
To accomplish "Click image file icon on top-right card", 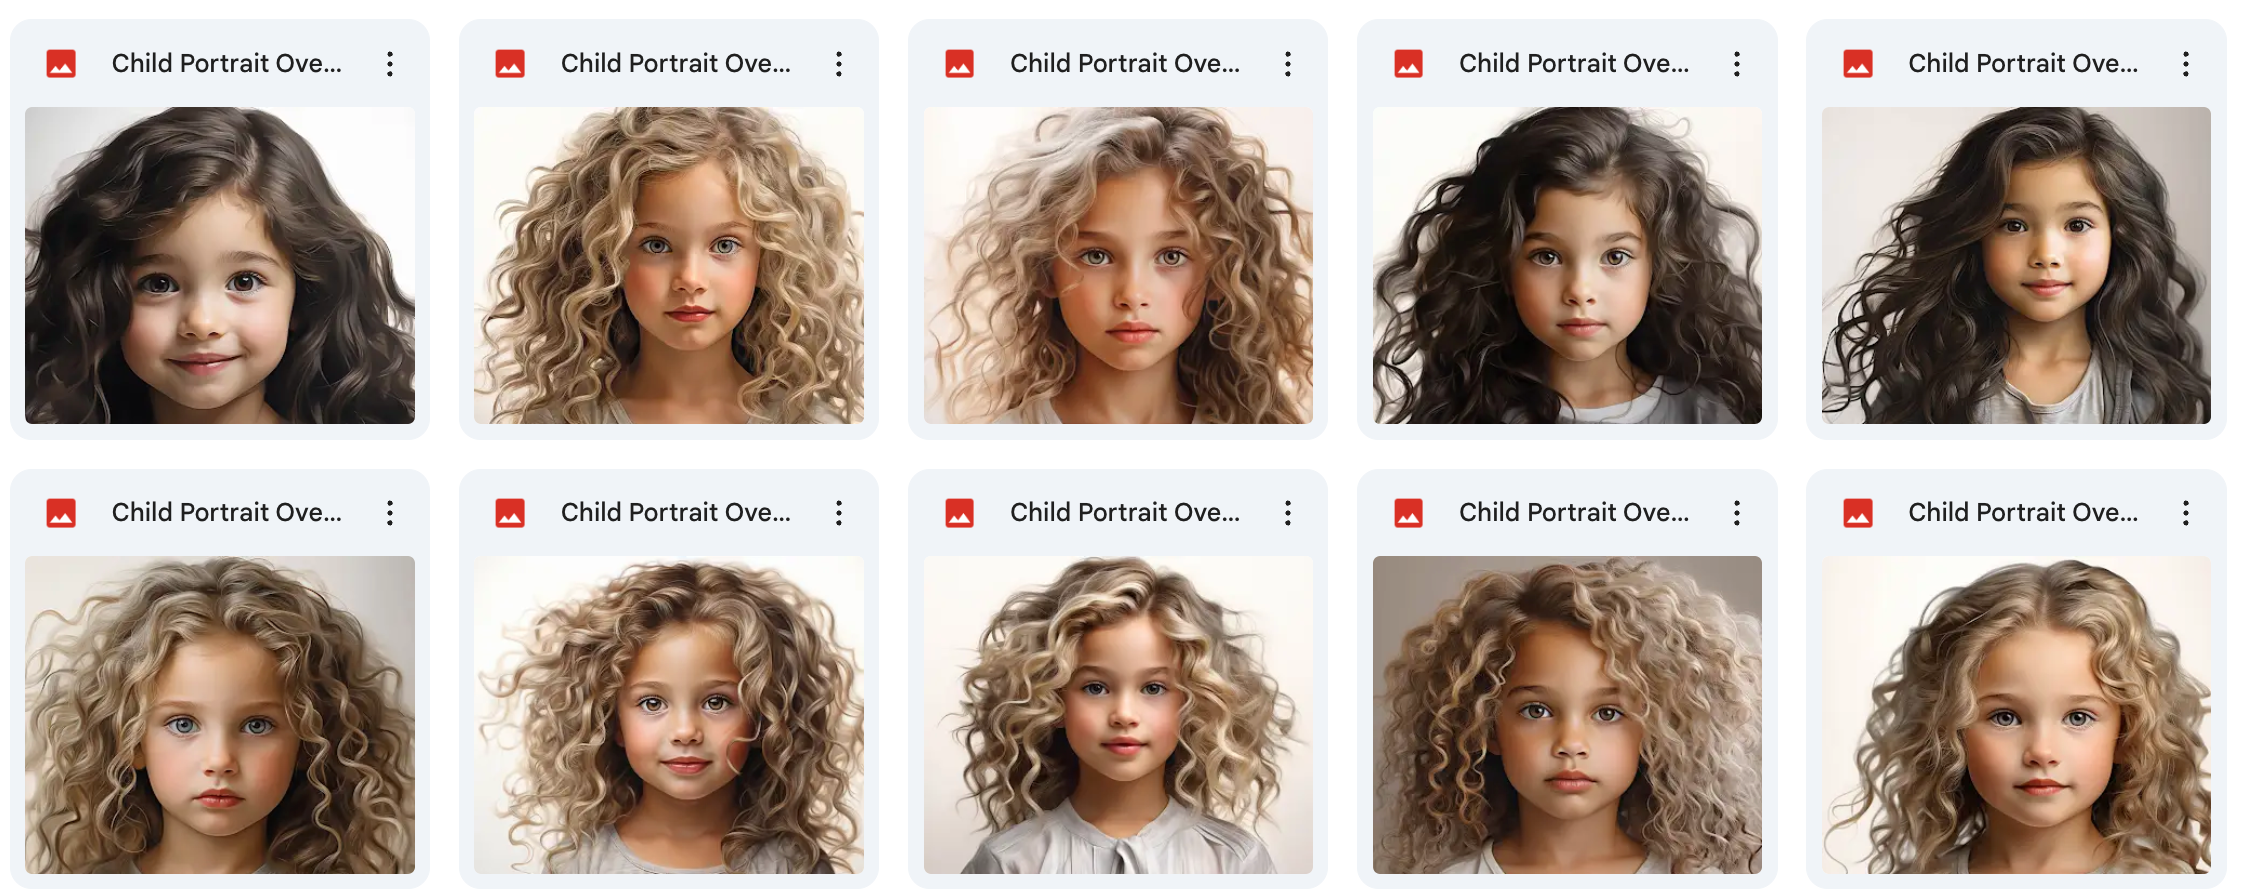I will click(1858, 64).
